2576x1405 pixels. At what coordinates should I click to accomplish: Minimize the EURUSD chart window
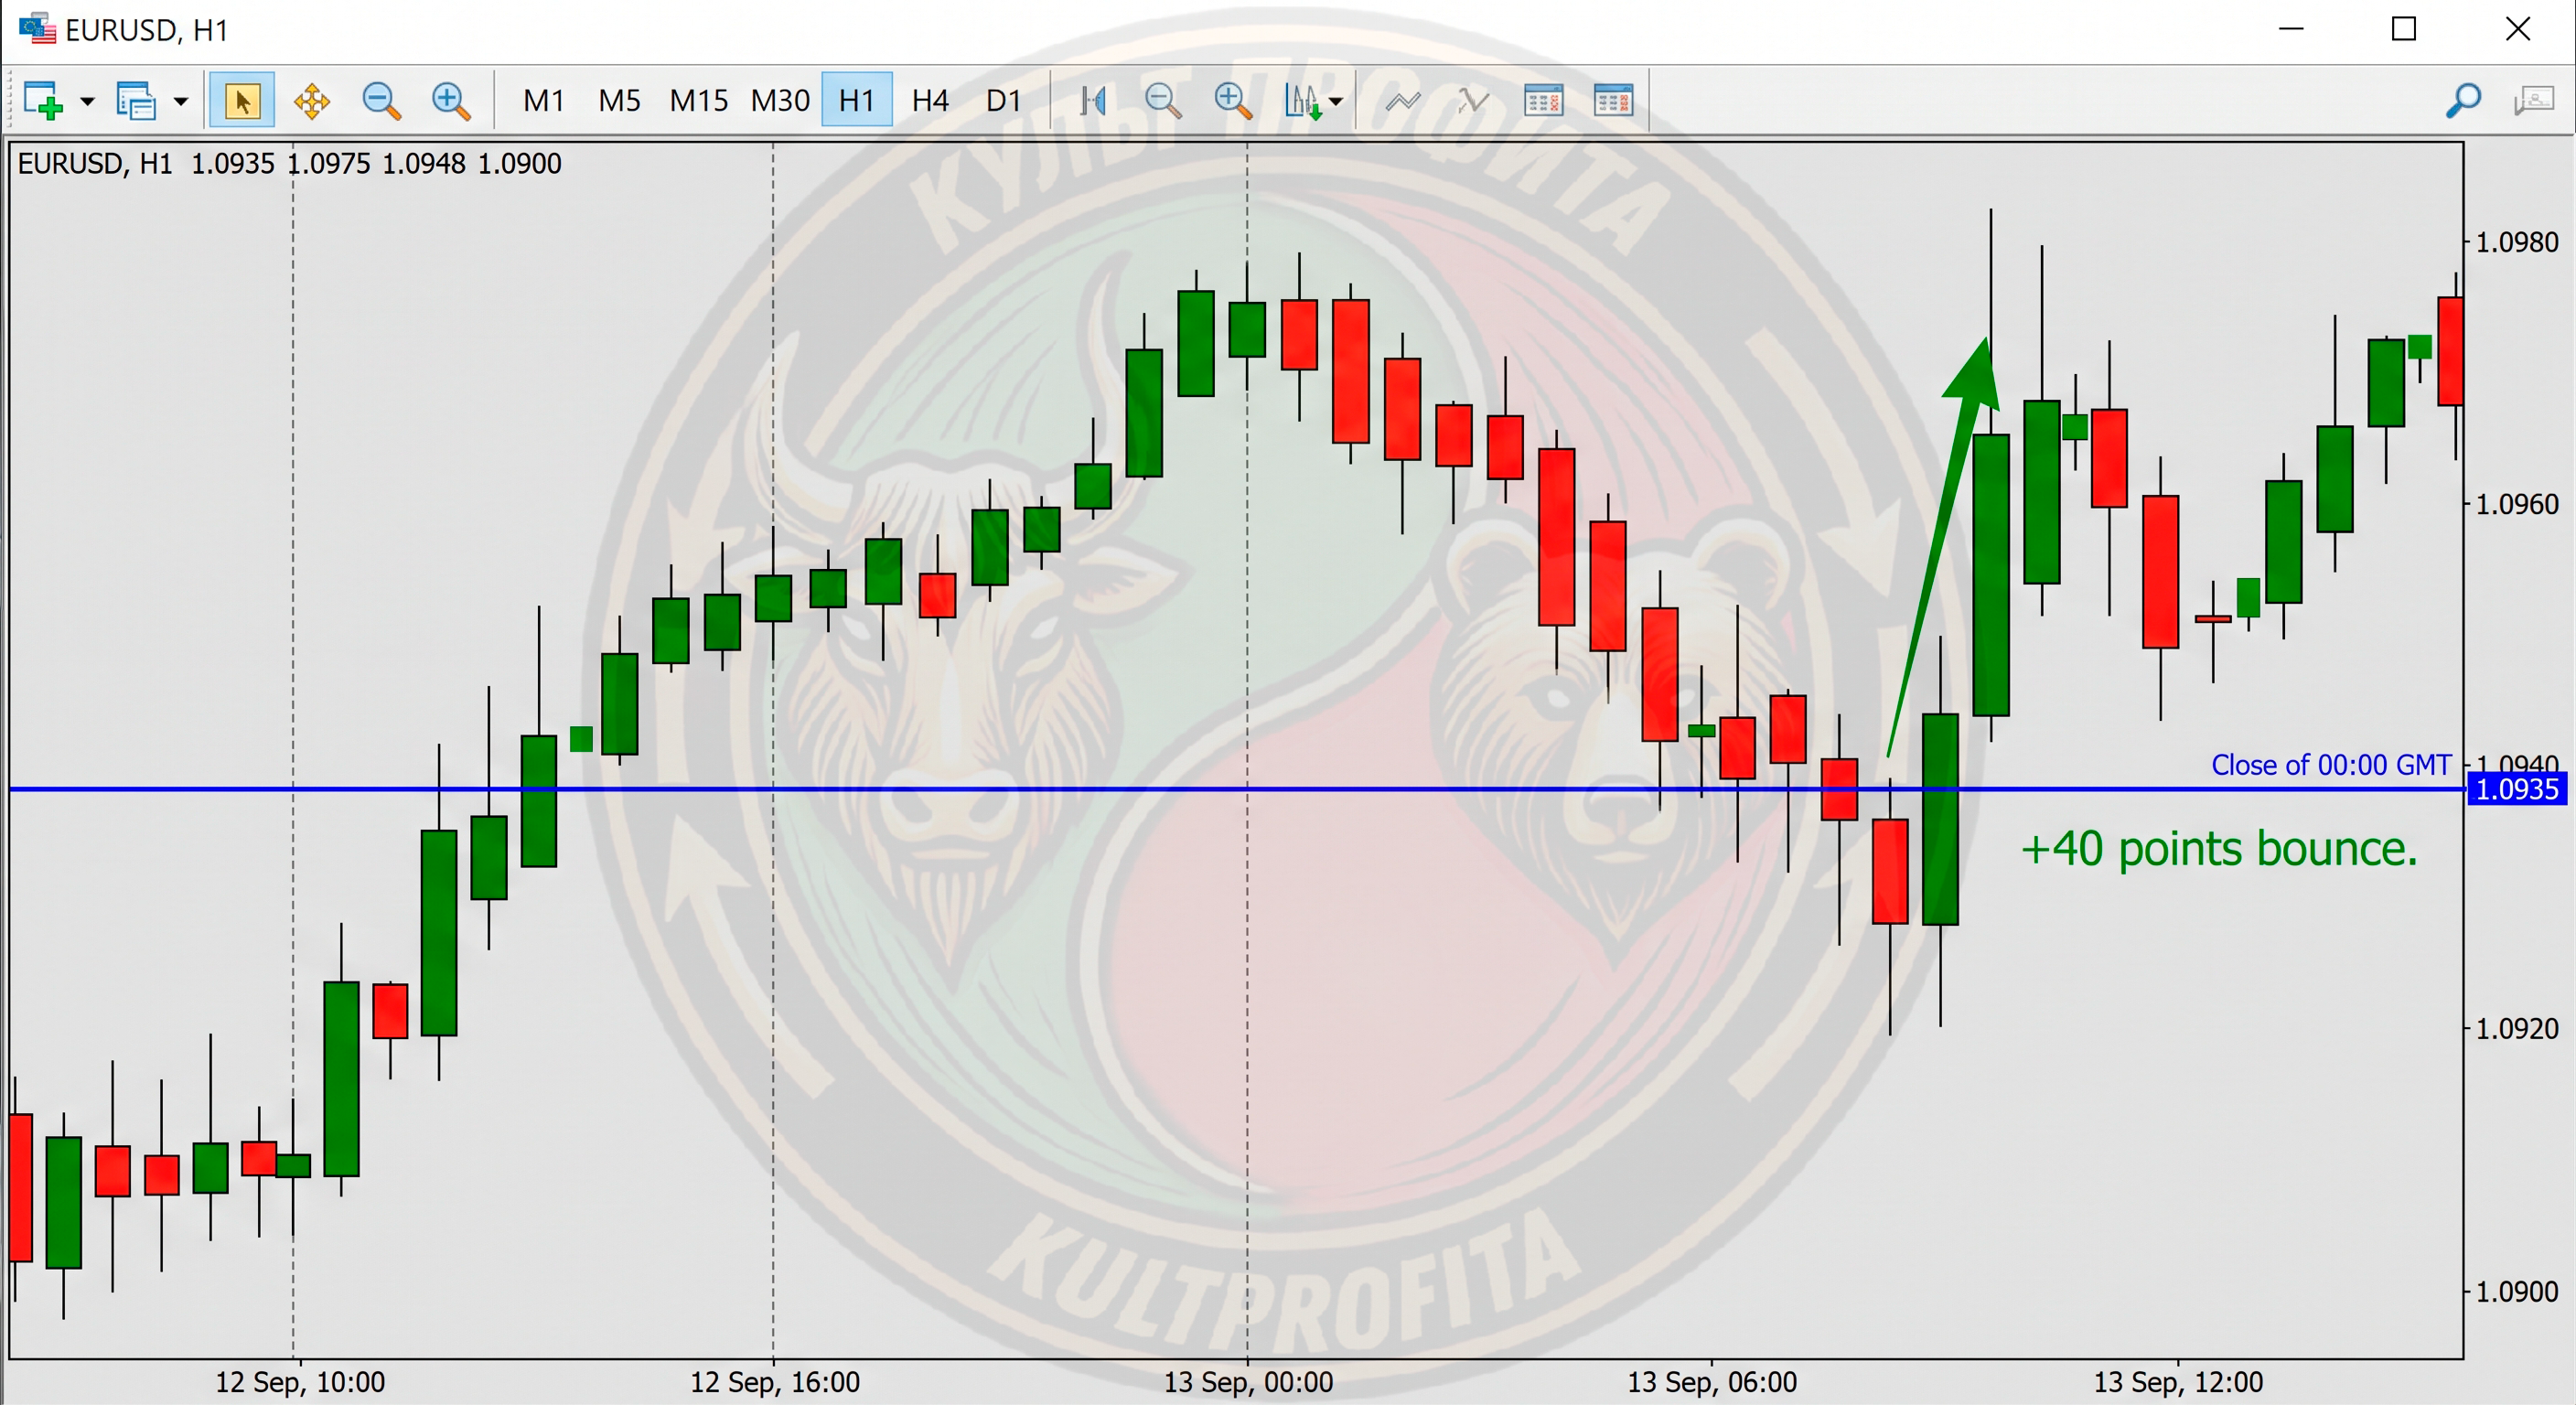(x=2291, y=29)
